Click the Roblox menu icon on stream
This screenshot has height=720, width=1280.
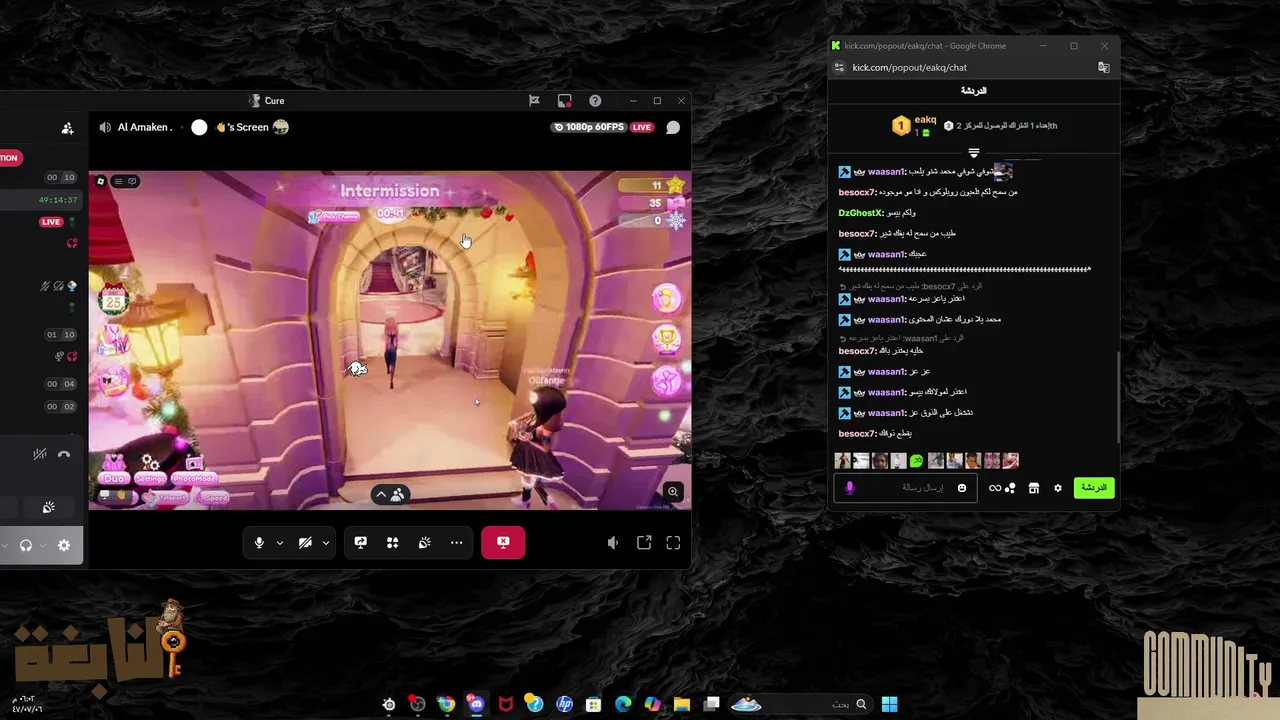pyautogui.click(x=100, y=181)
